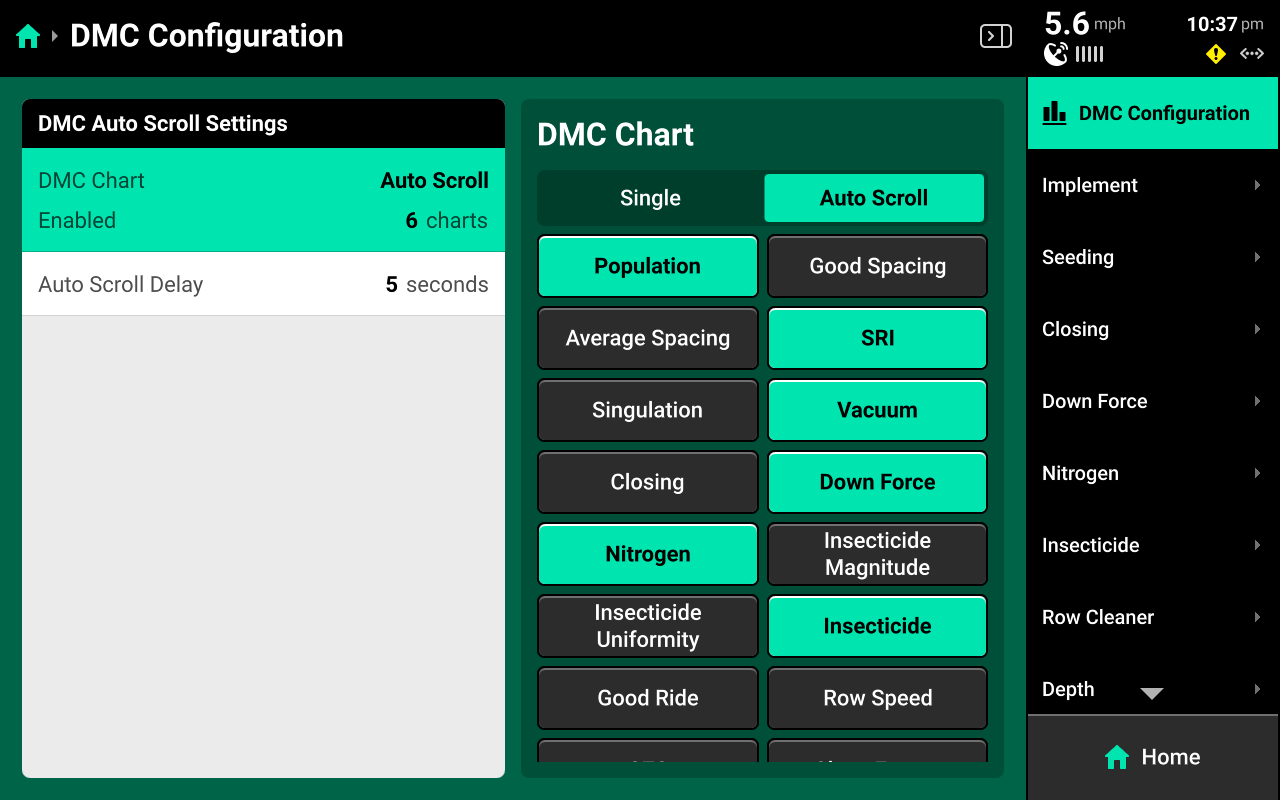Expand the Depth menu arrow

click(1257, 689)
